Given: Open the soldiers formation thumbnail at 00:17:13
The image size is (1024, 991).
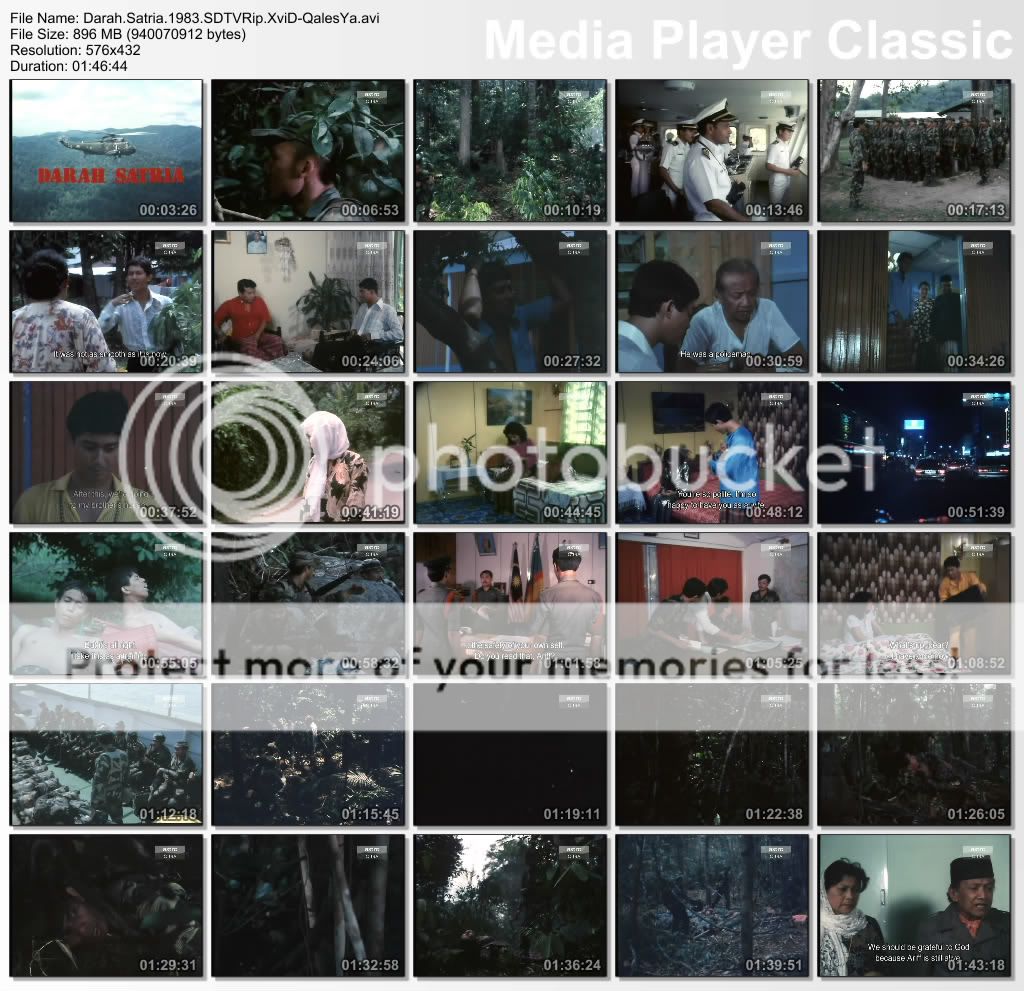Looking at the screenshot, I should (x=914, y=151).
